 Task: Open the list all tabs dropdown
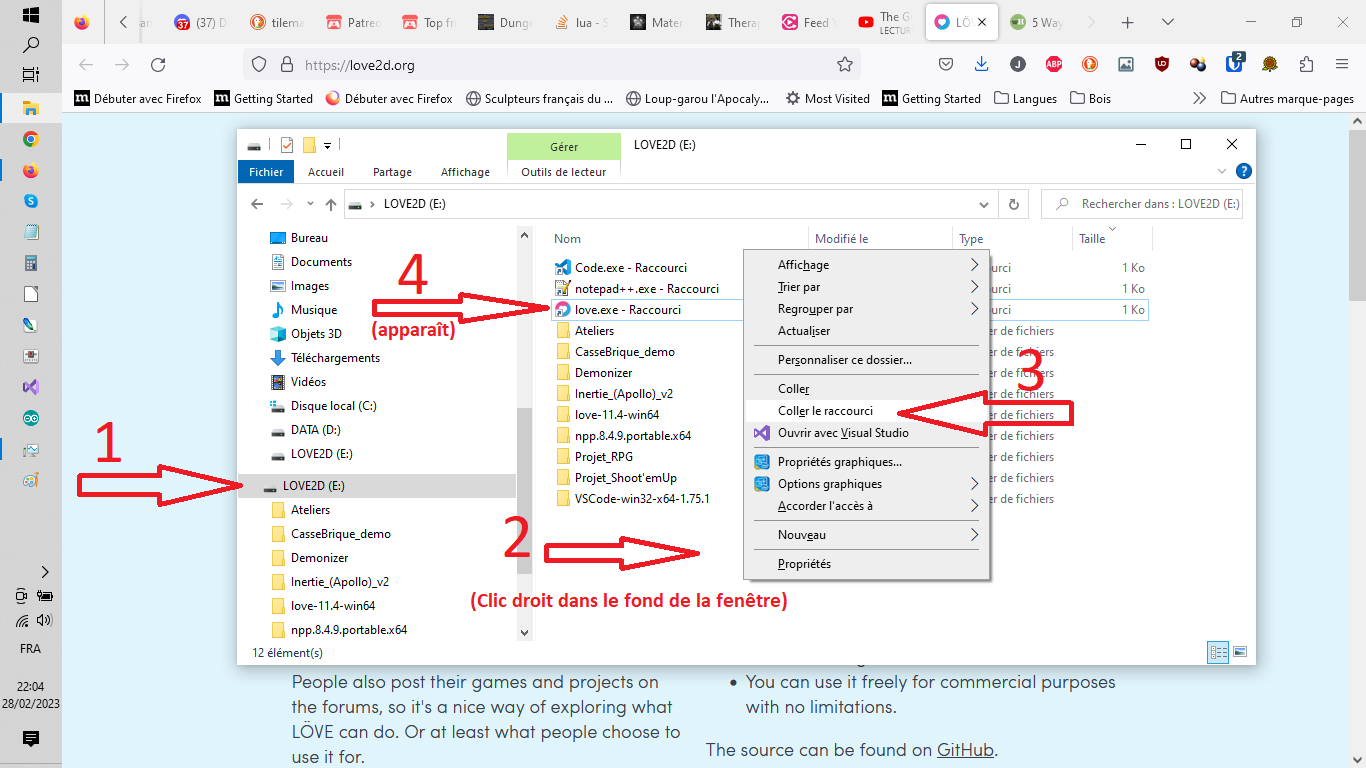[x=1169, y=22]
